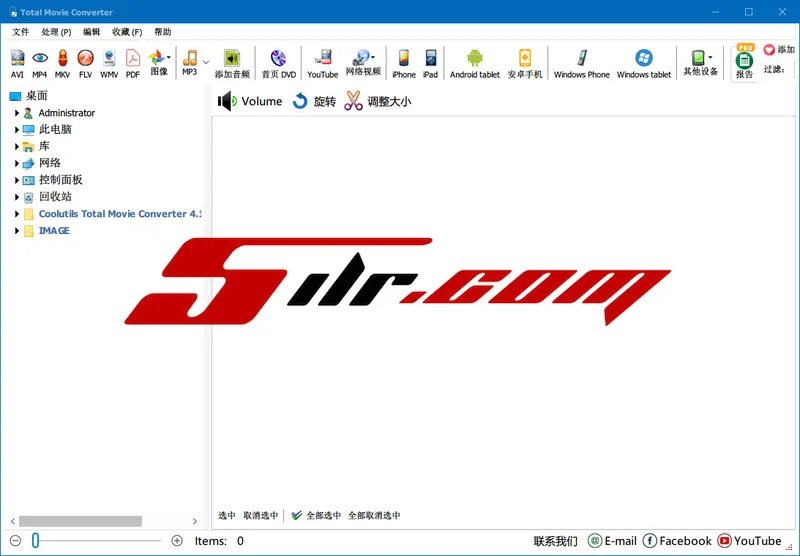This screenshot has height=556, width=800.
Task: Click the 其他设备 other devices icon
Action: (701, 62)
